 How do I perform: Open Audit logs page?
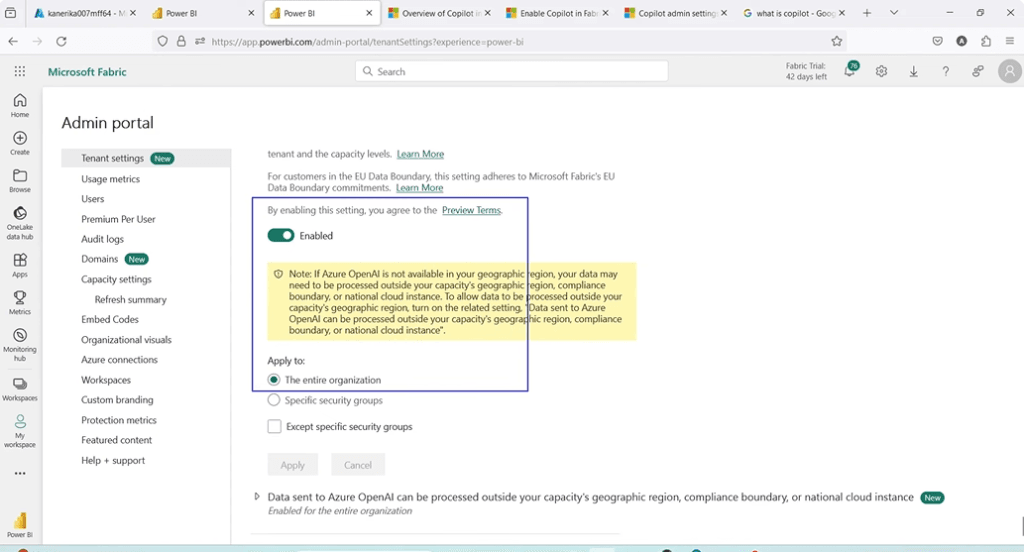[103, 239]
